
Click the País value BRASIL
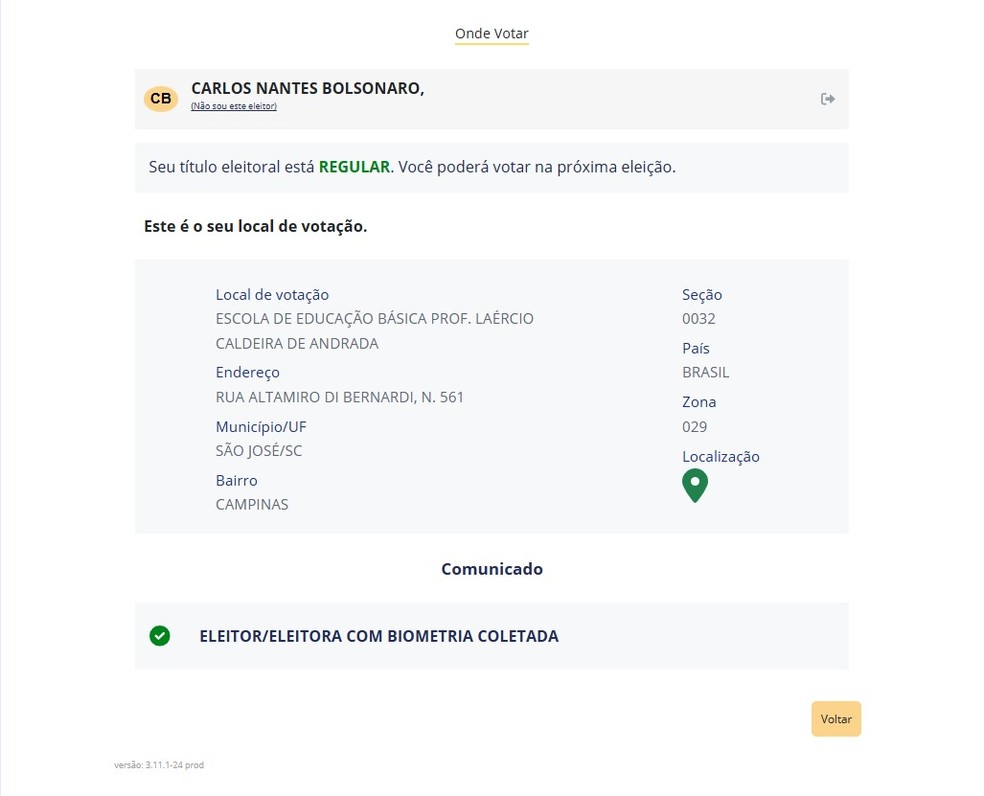[705, 372]
